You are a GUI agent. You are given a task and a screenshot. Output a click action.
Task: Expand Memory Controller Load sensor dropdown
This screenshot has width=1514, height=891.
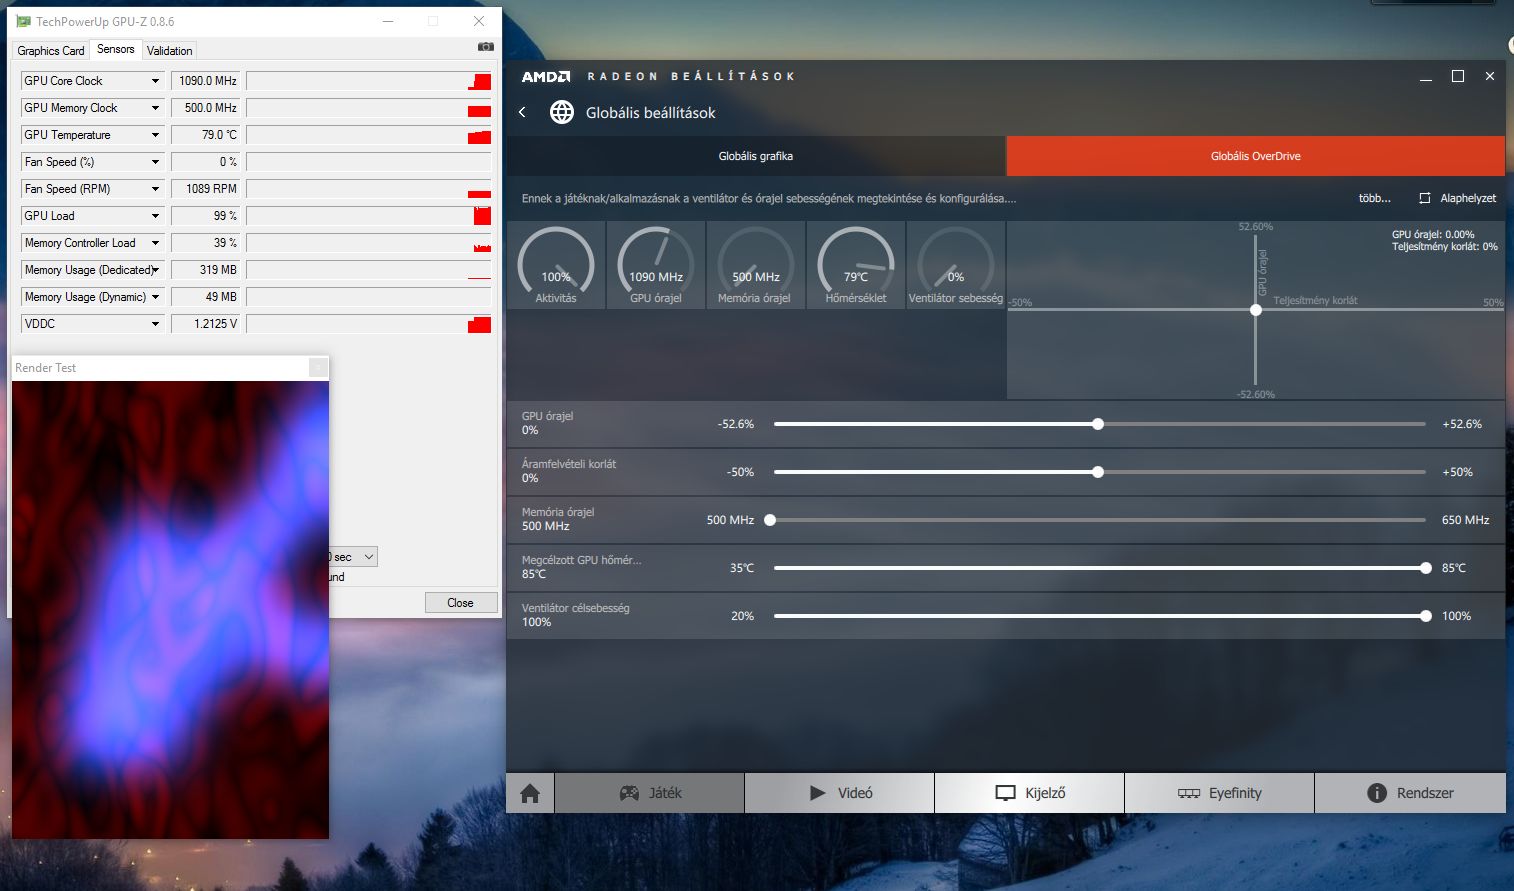(x=155, y=243)
